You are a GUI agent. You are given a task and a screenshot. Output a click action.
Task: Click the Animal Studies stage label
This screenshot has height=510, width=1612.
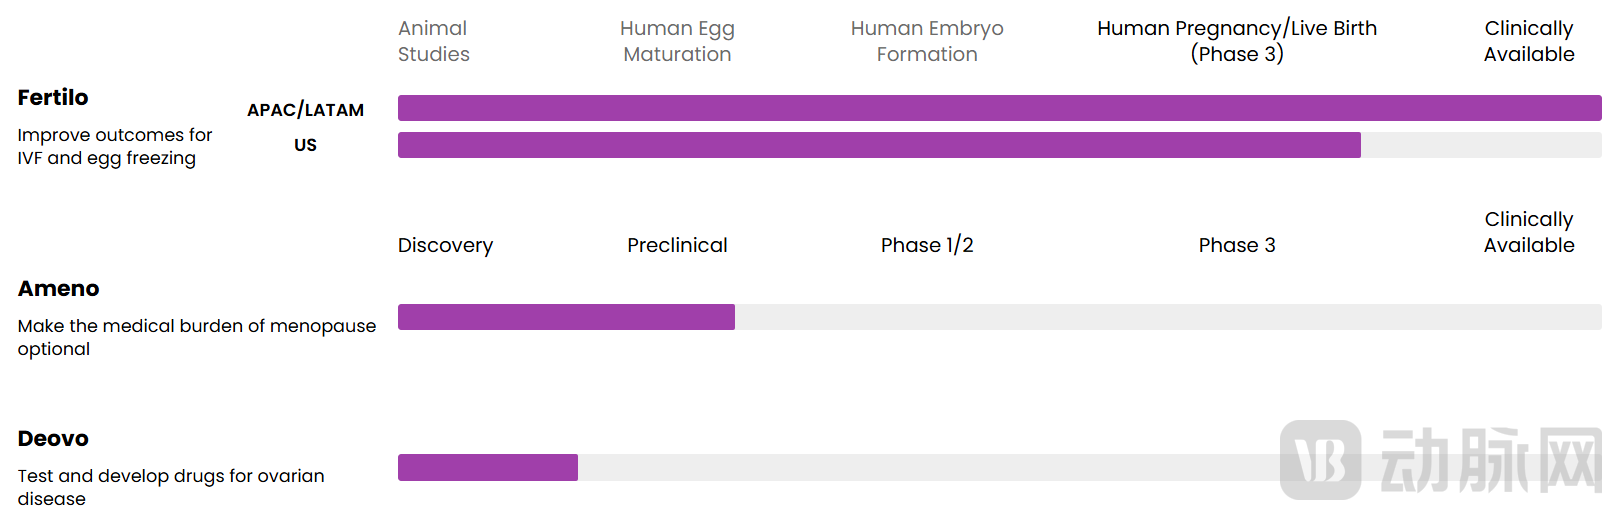pos(433,41)
